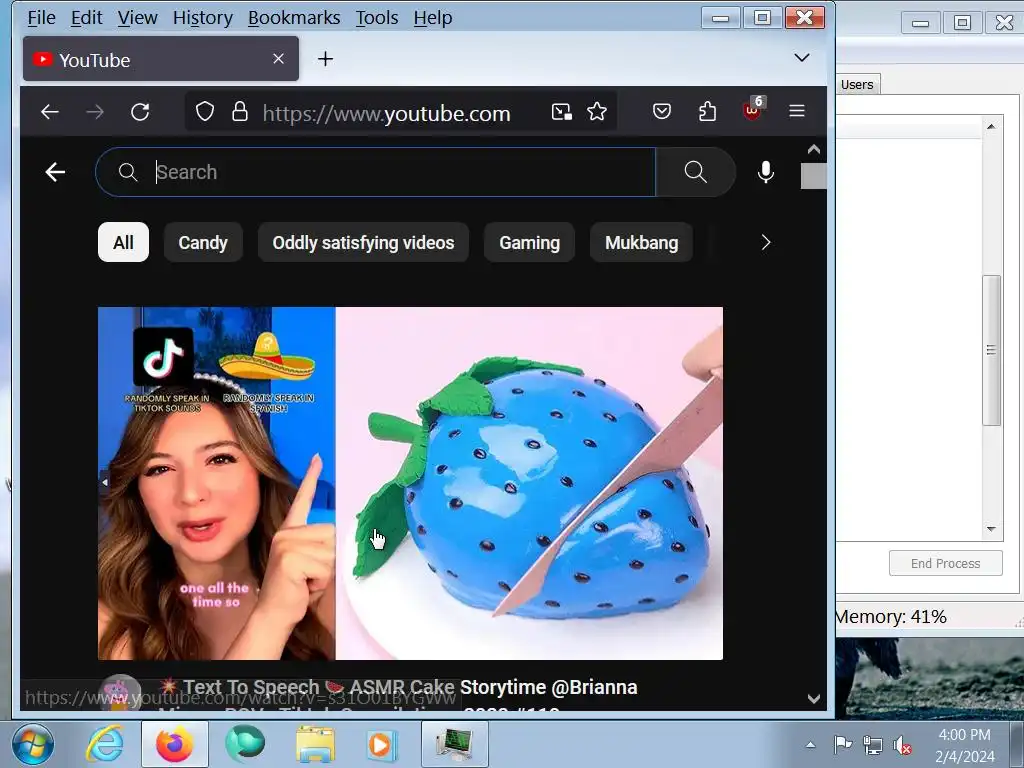Select the Gaming filter chip
This screenshot has width=1024, height=768.
pos(530,243)
